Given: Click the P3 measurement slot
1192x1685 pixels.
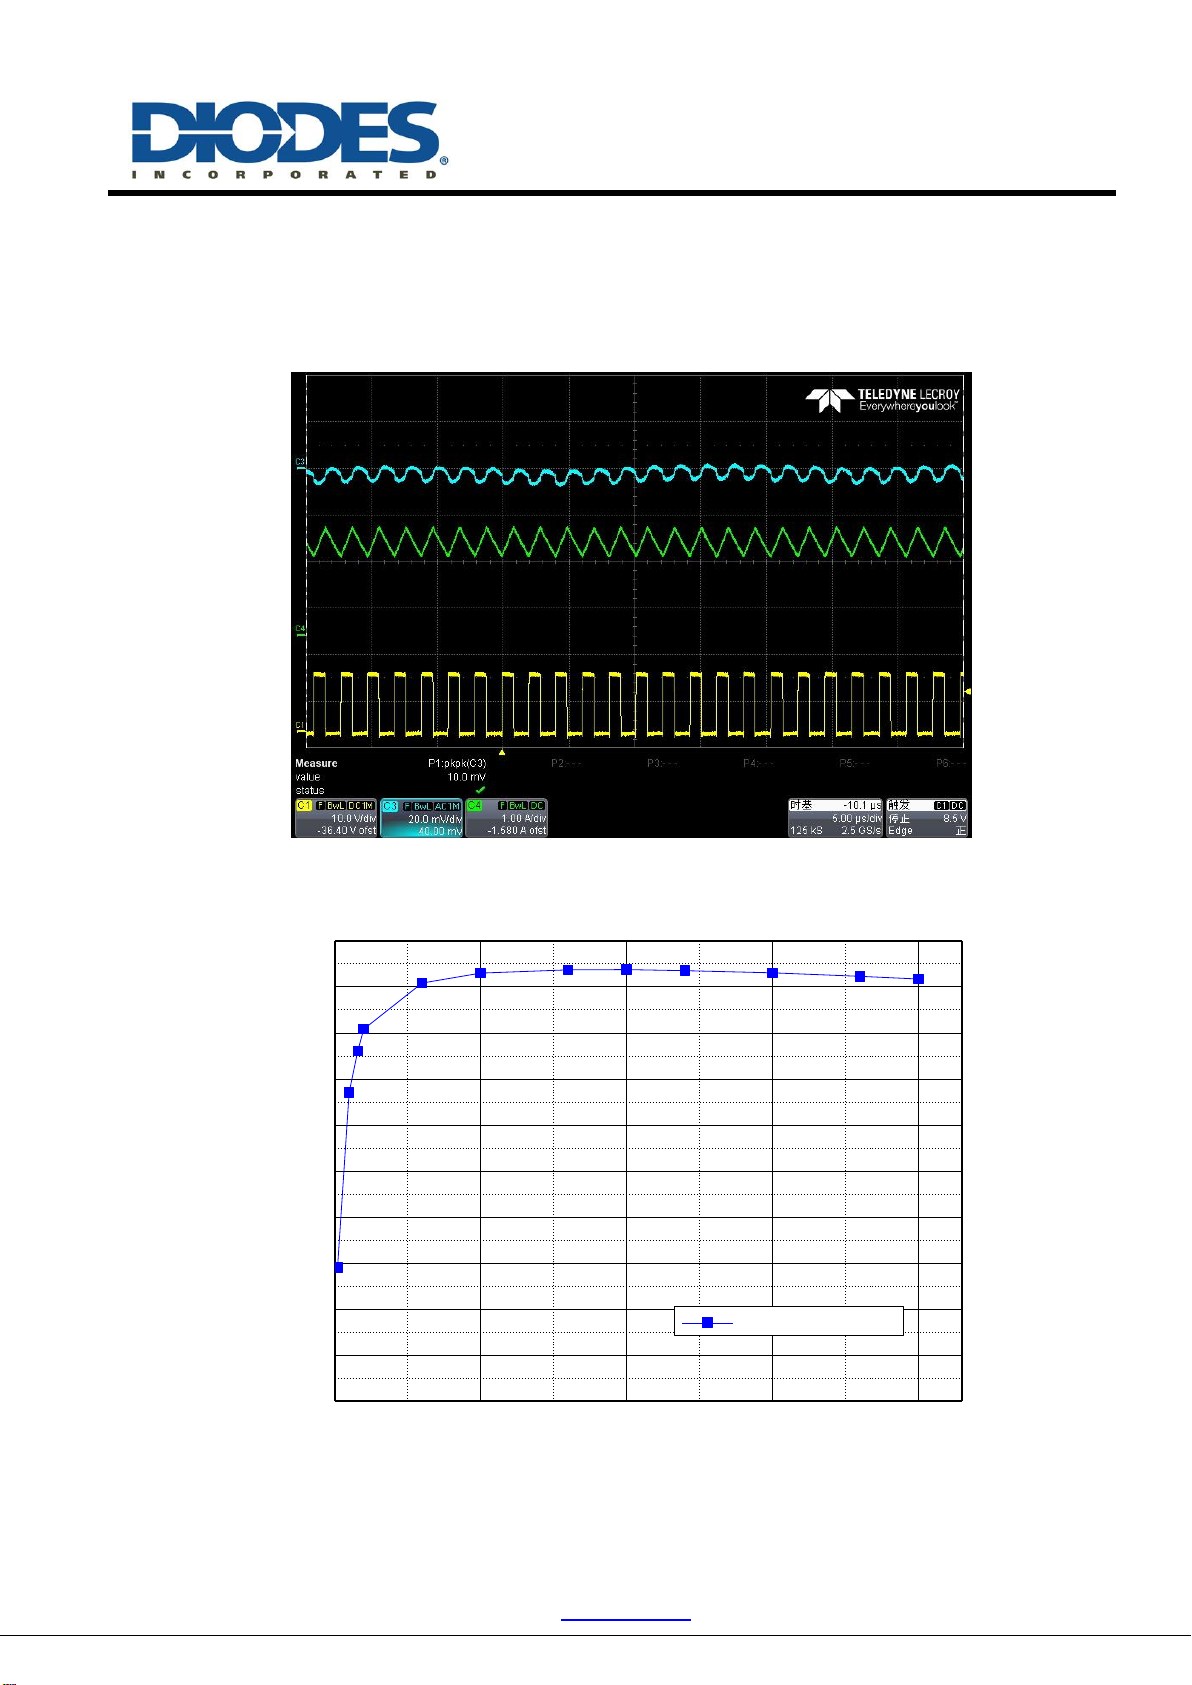Looking at the screenshot, I should (x=663, y=763).
